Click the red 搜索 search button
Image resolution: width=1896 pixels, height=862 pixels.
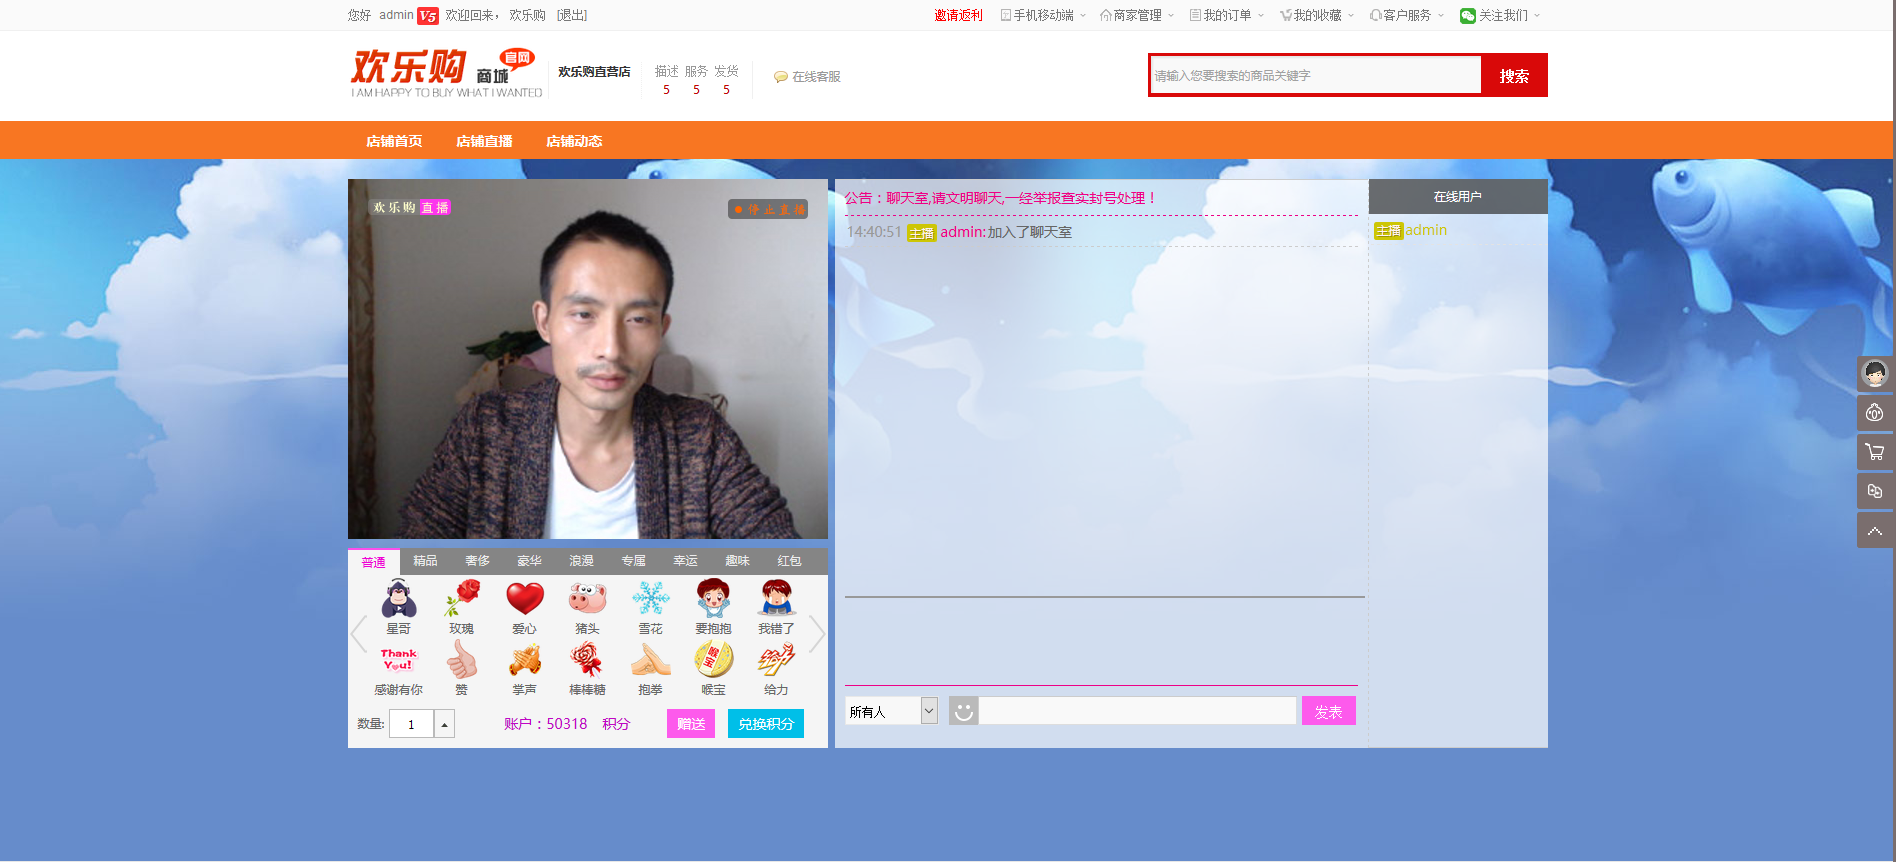1514,75
